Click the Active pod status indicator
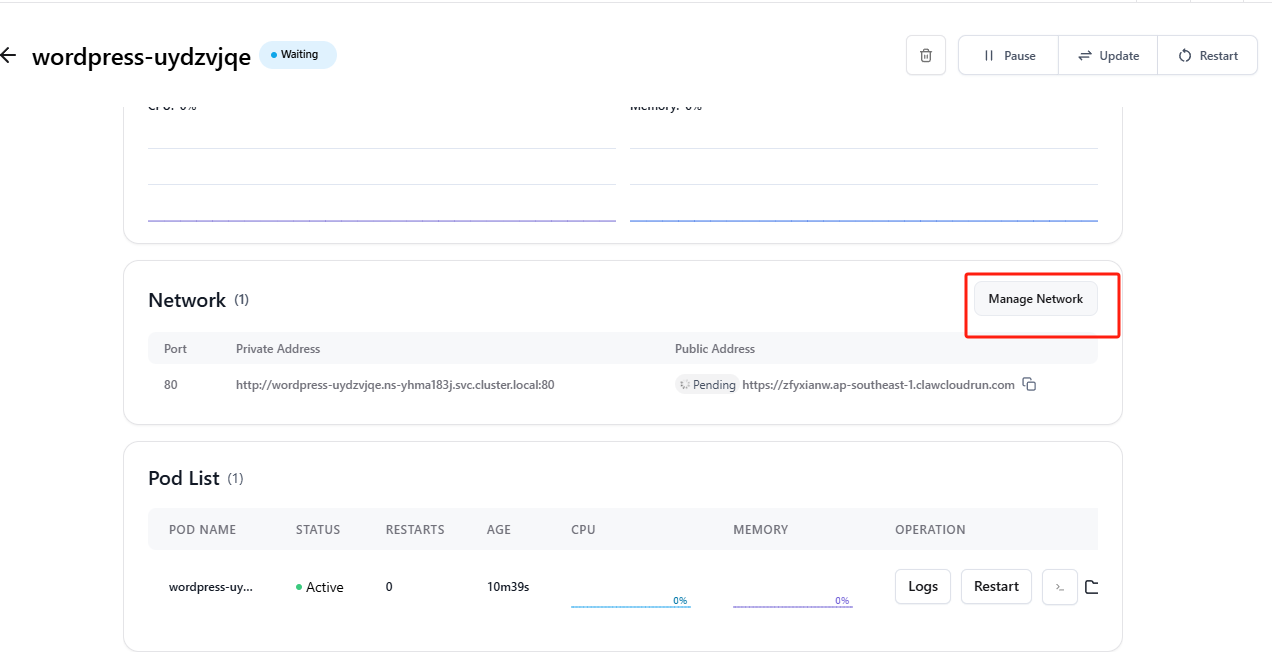Image resolution: width=1272 pixels, height=661 pixels. pos(320,587)
